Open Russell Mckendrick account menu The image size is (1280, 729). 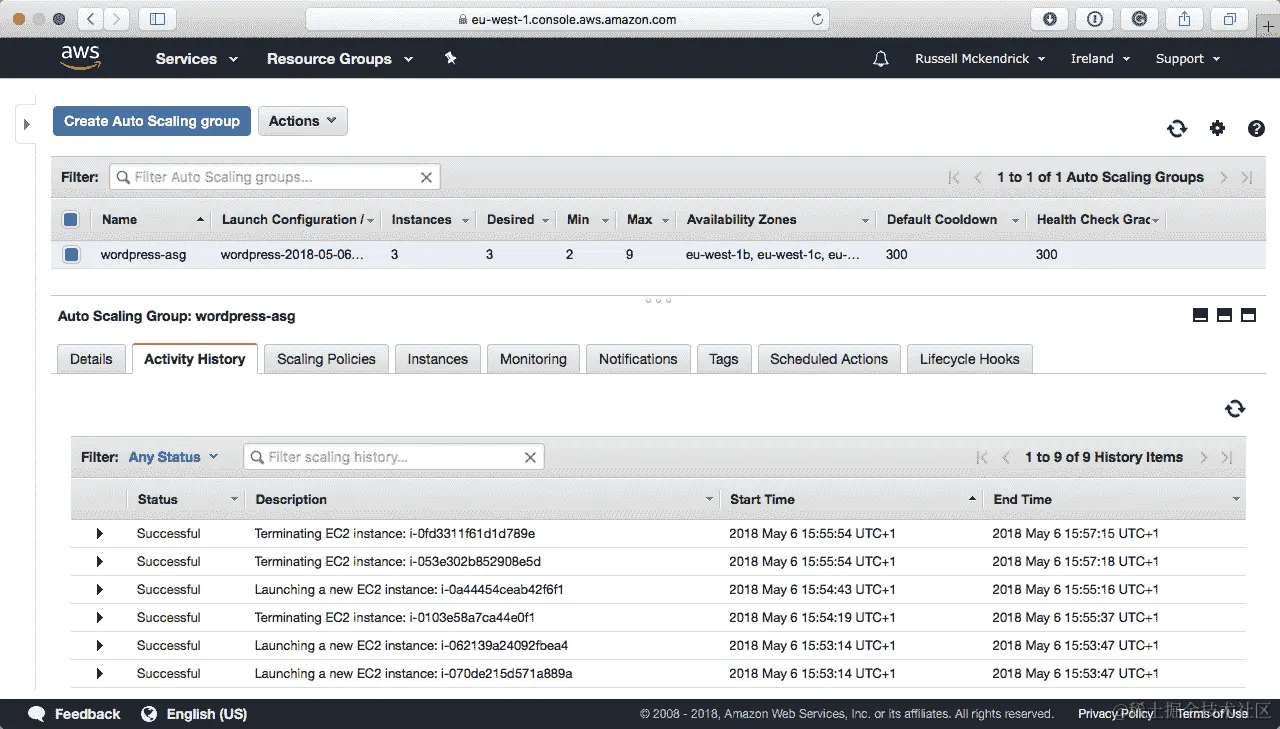[x=980, y=59]
